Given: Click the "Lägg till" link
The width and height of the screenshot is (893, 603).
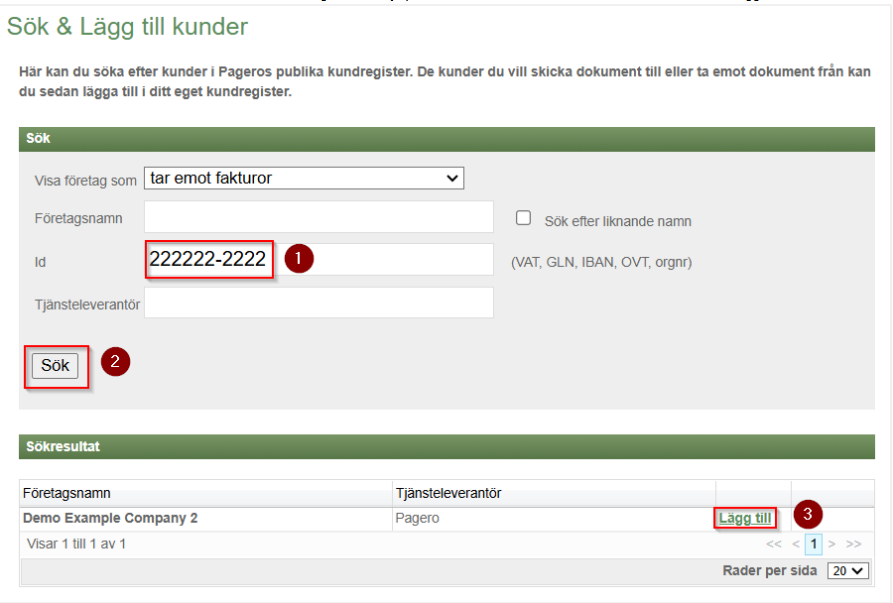Looking at the screenshot, I should pyautogui.click(x=745, y=518).
